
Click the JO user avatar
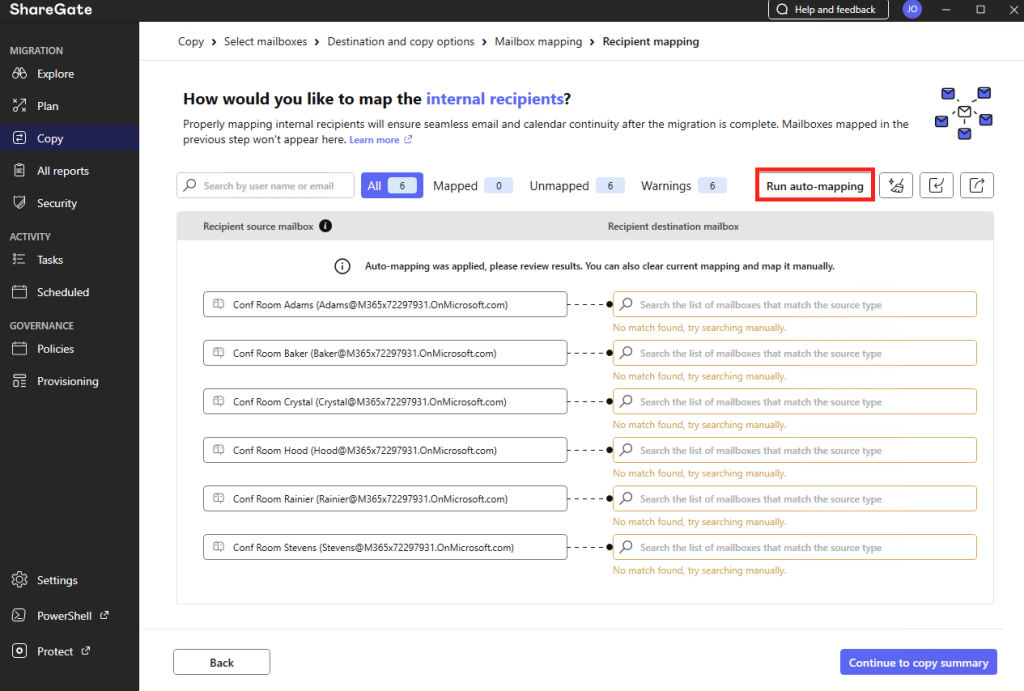coord(912,9)
